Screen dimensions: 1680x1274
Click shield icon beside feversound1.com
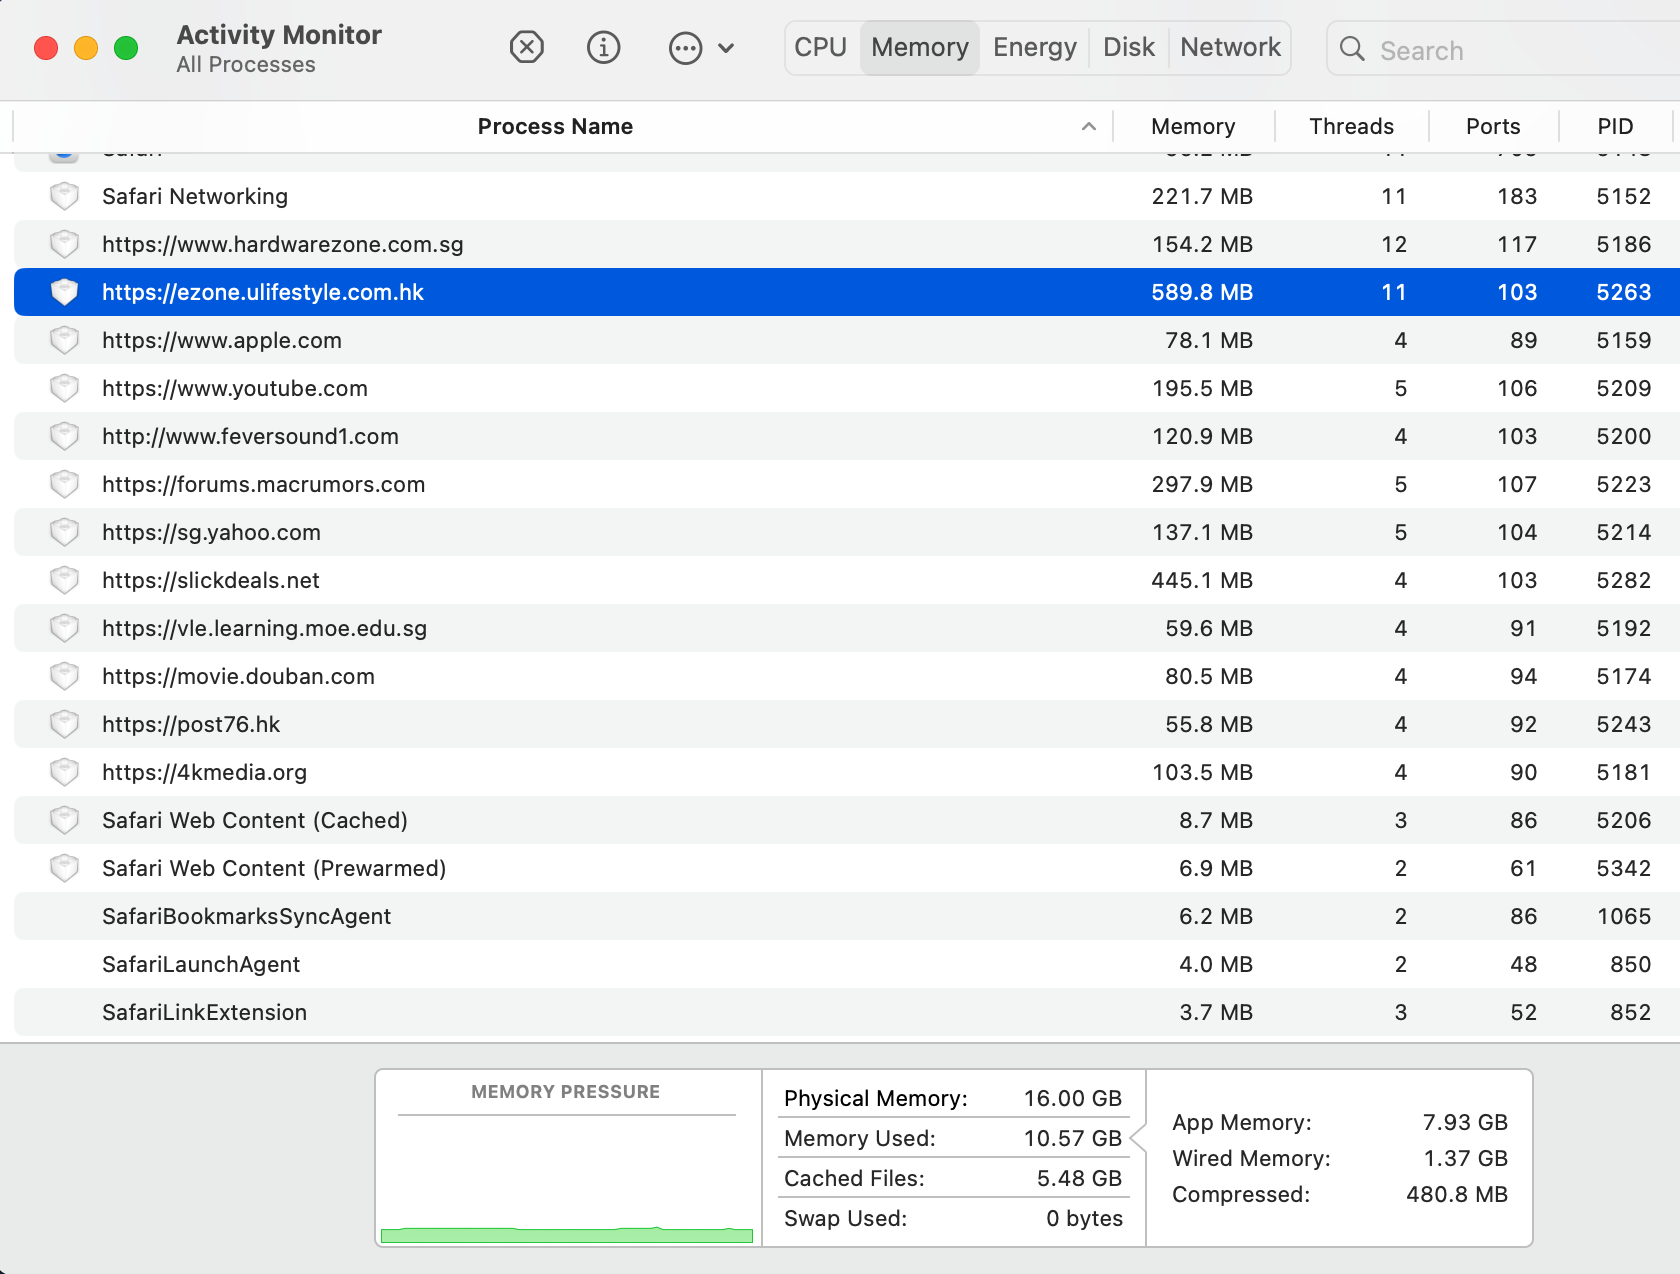pyautogui.click(x=65, y=436)
